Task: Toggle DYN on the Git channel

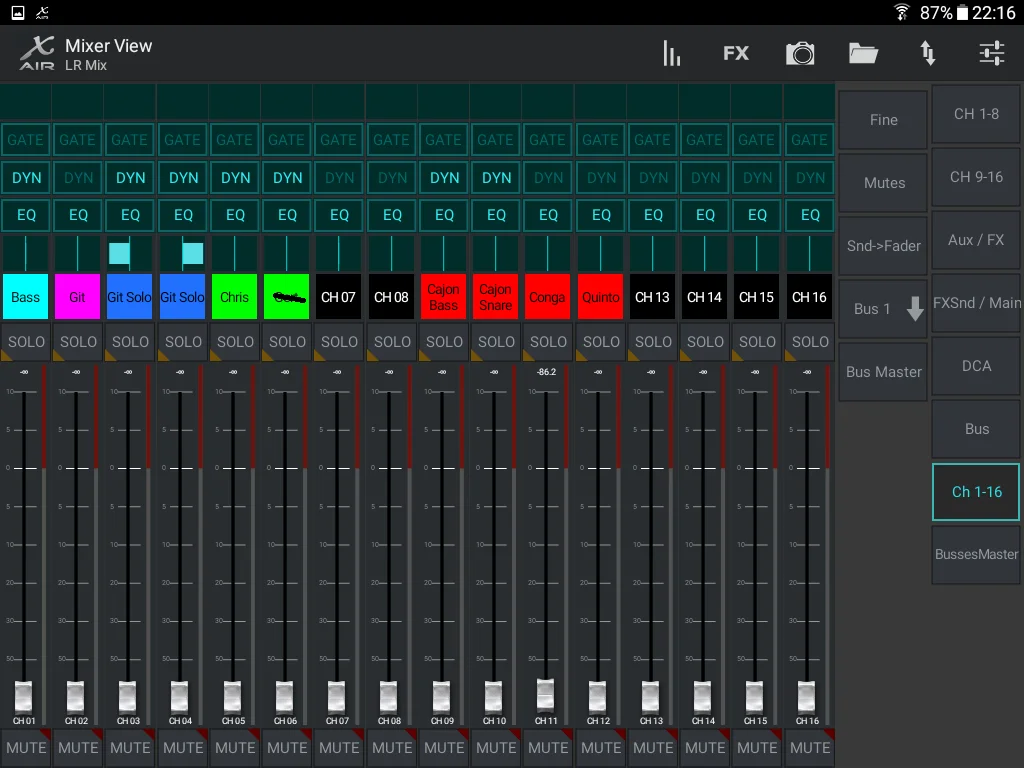Action: [78, 178]
